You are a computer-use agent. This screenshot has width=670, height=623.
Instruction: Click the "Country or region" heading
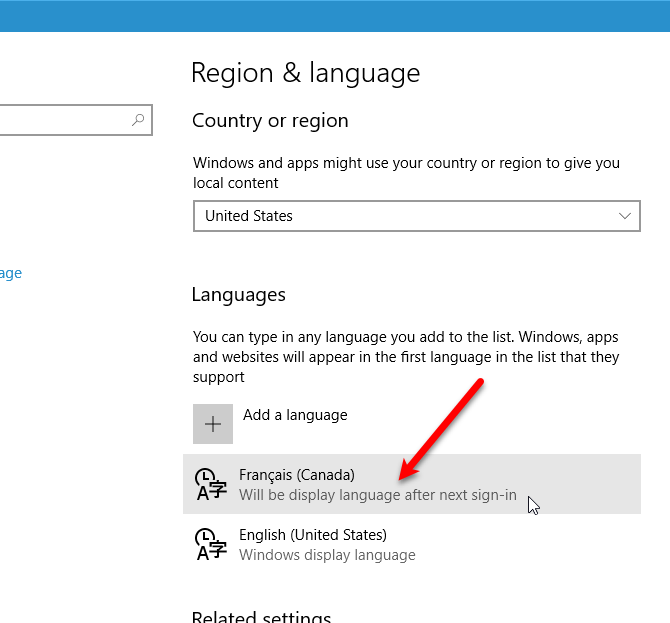(270, 121)
